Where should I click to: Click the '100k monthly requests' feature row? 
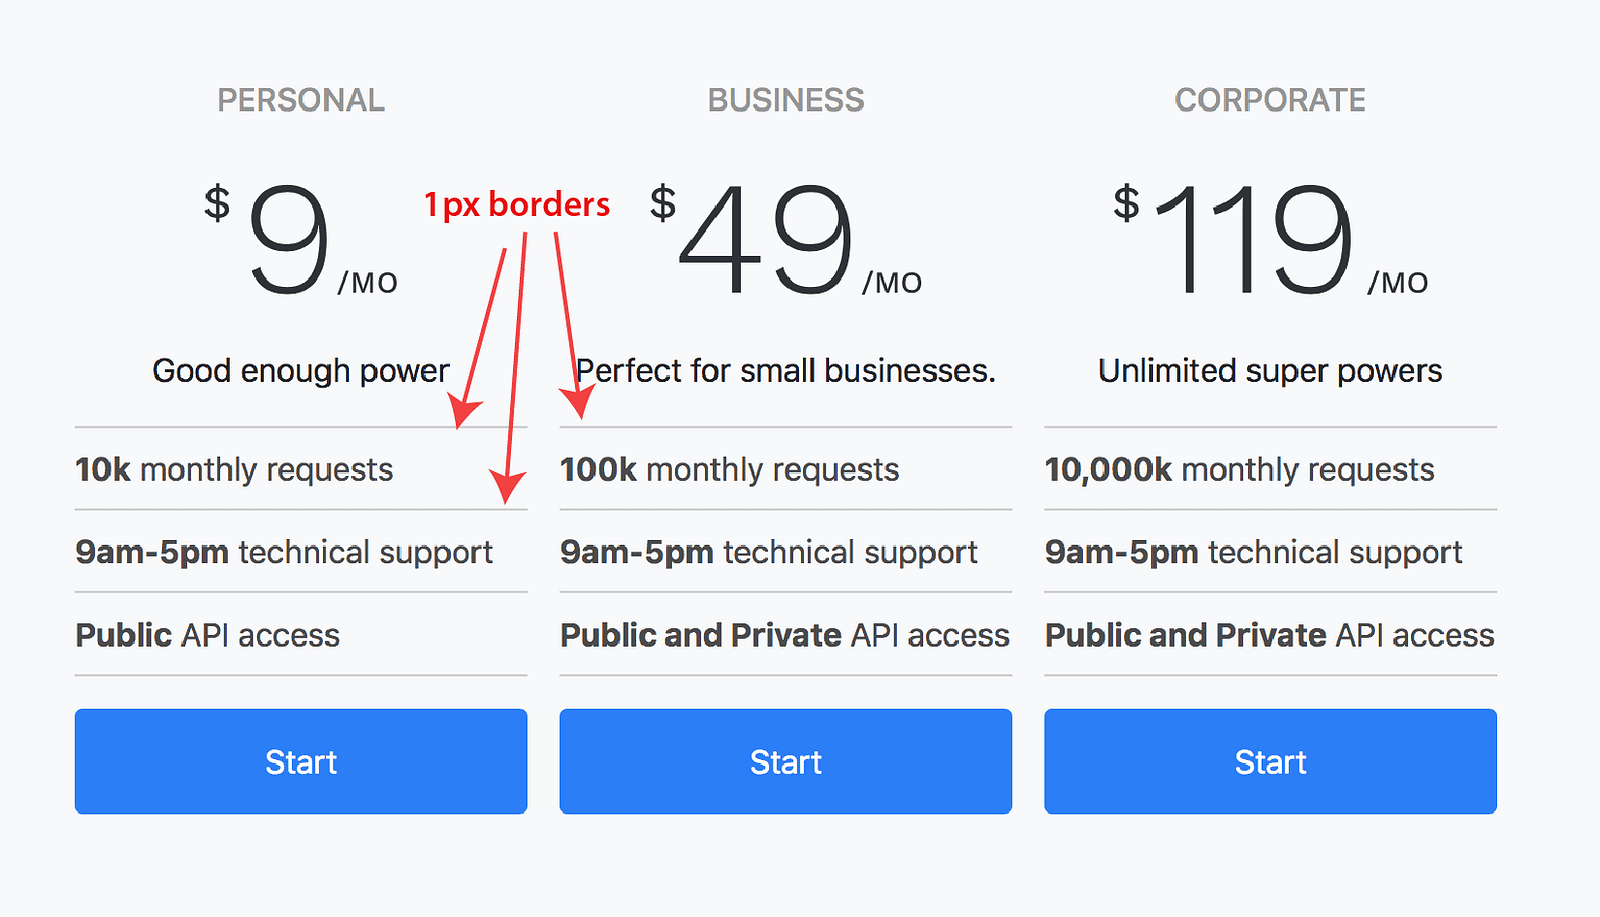tap(786, 469)
